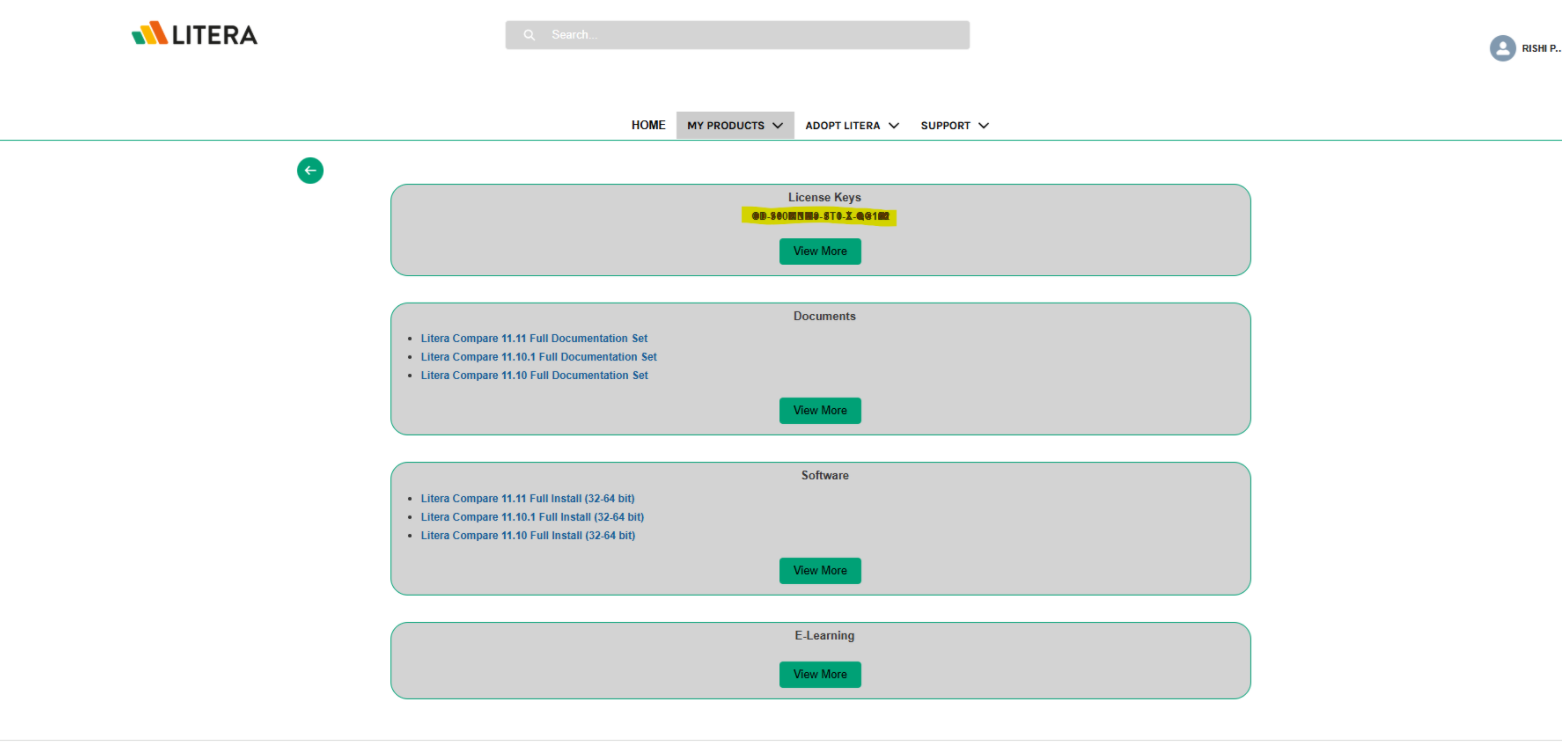Image resolution: width=1562 pixels, height=743 pixels.
Task: Open Litera Compare 11.10 Full Documentation Set
Action: coord(534,375)
